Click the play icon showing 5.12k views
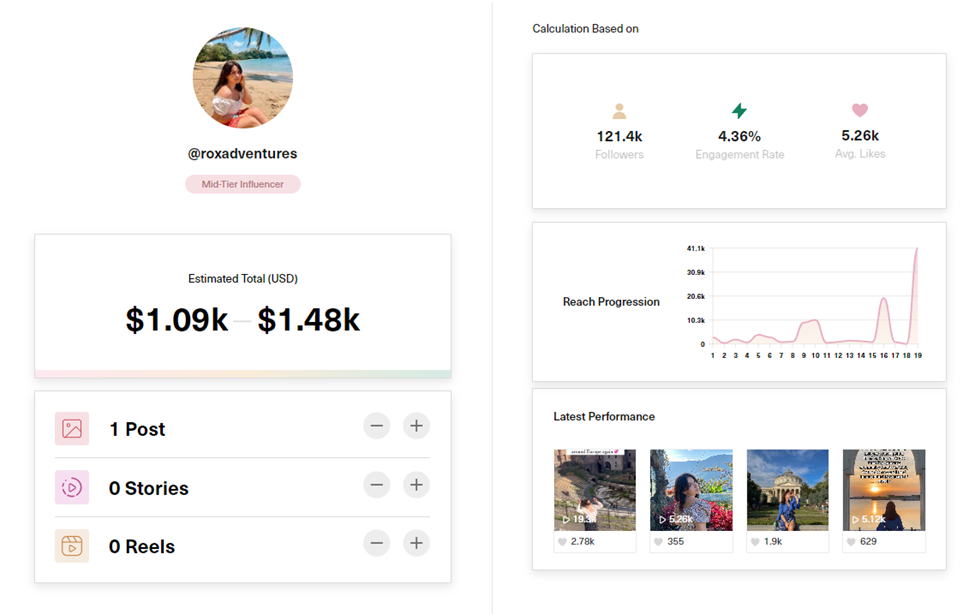Image resolution: width=975 pixels, height=614 pixels. (x=856, y=519)
